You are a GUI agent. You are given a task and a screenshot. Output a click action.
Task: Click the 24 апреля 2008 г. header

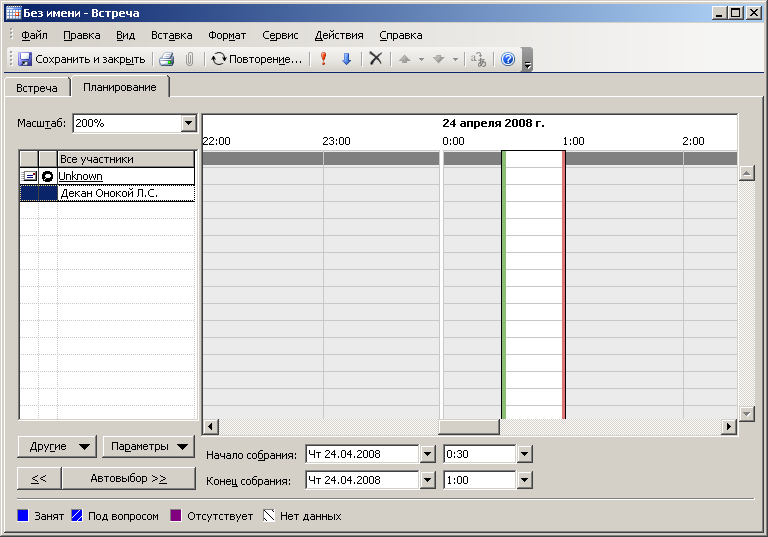493,123
